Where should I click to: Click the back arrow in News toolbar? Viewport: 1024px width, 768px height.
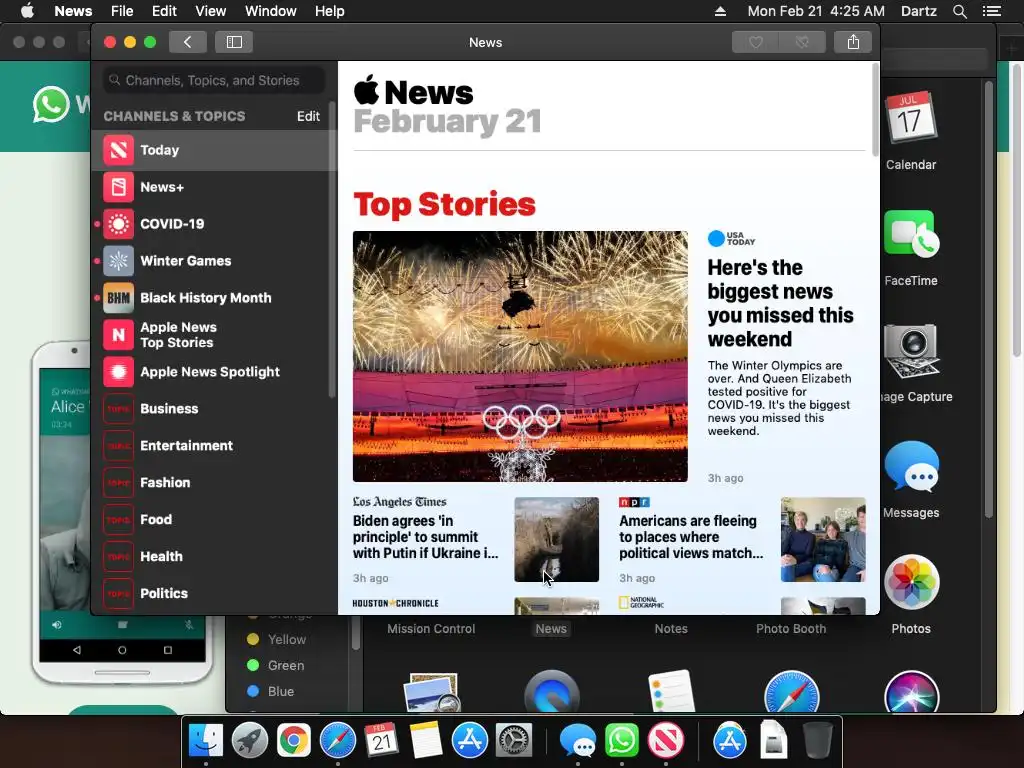187,42
